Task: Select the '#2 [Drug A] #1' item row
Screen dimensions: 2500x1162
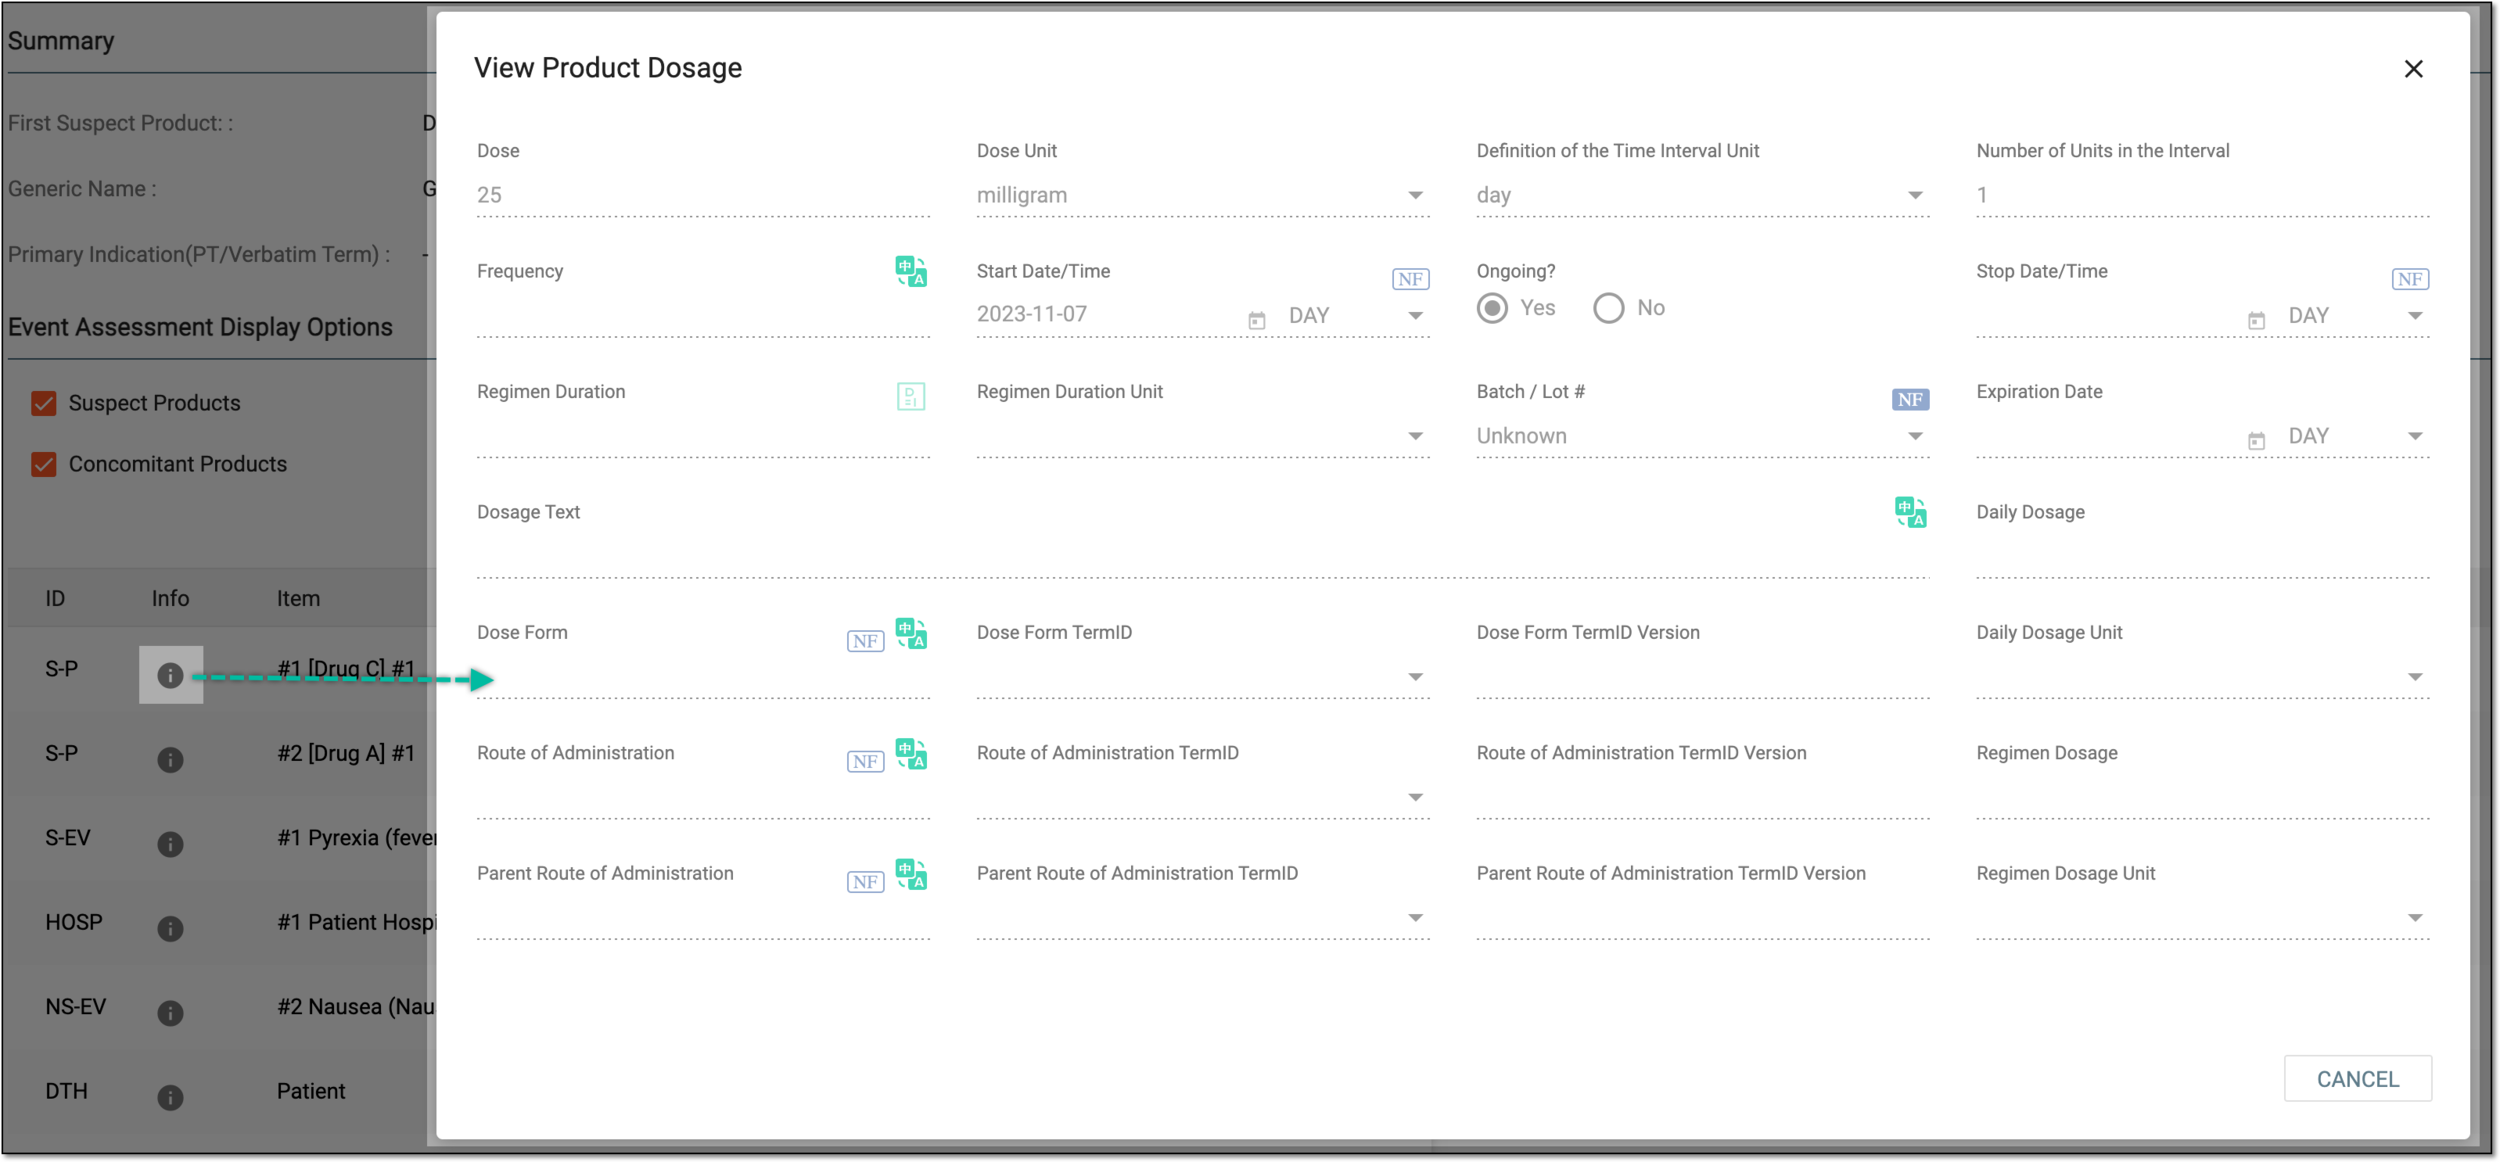Action: (x=345, y=753)
